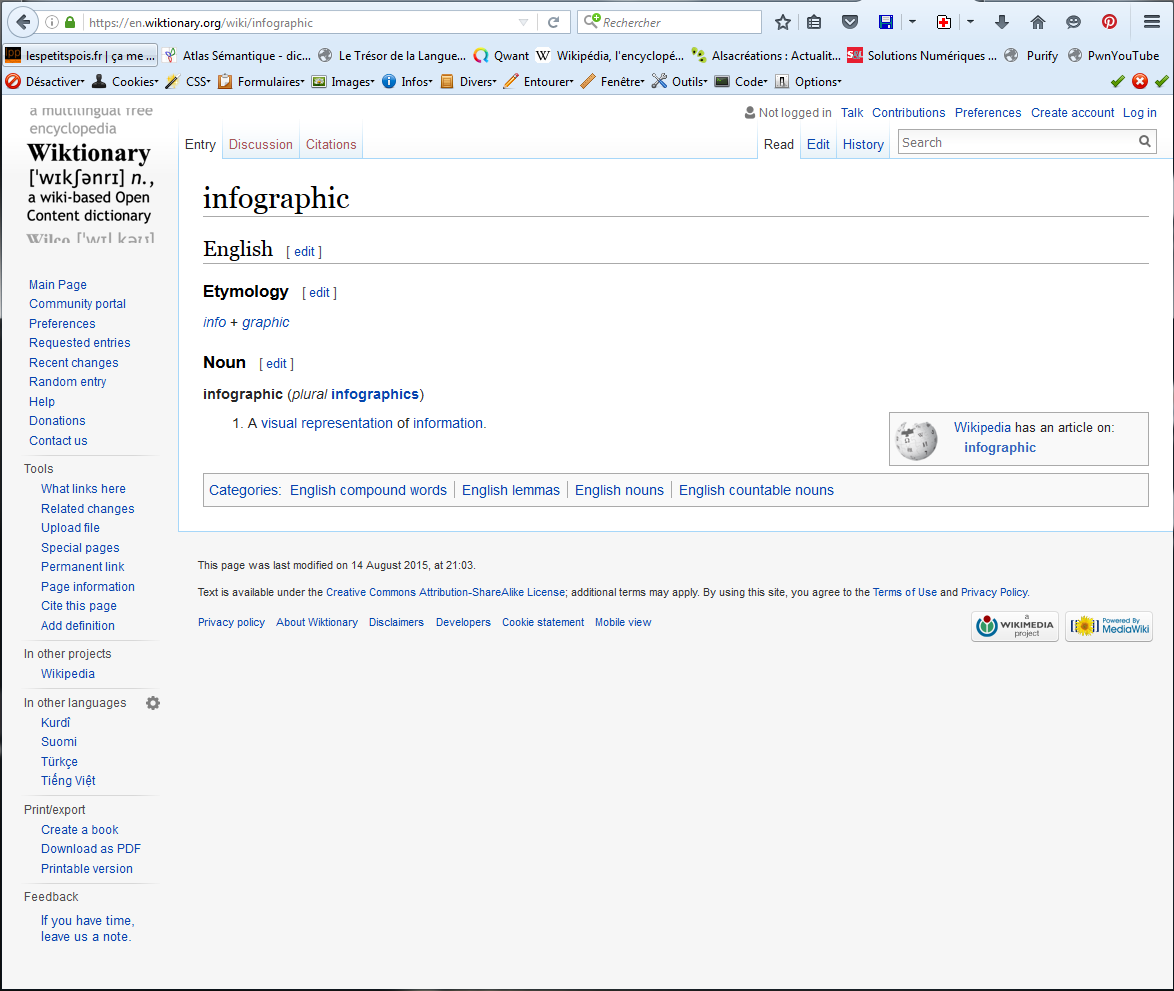Click the Create account link

click(1072, 113)
